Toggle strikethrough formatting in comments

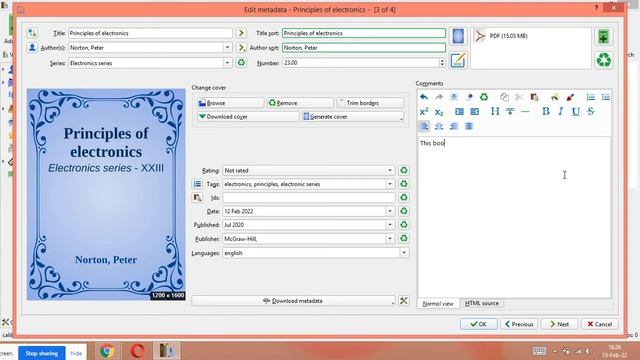coord(591,111)
